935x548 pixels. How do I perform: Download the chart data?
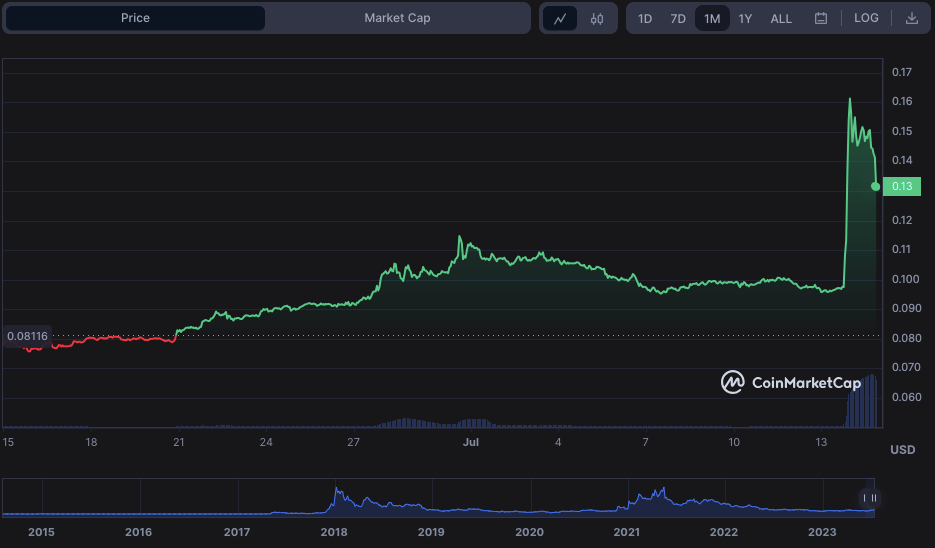click(912, 18)
